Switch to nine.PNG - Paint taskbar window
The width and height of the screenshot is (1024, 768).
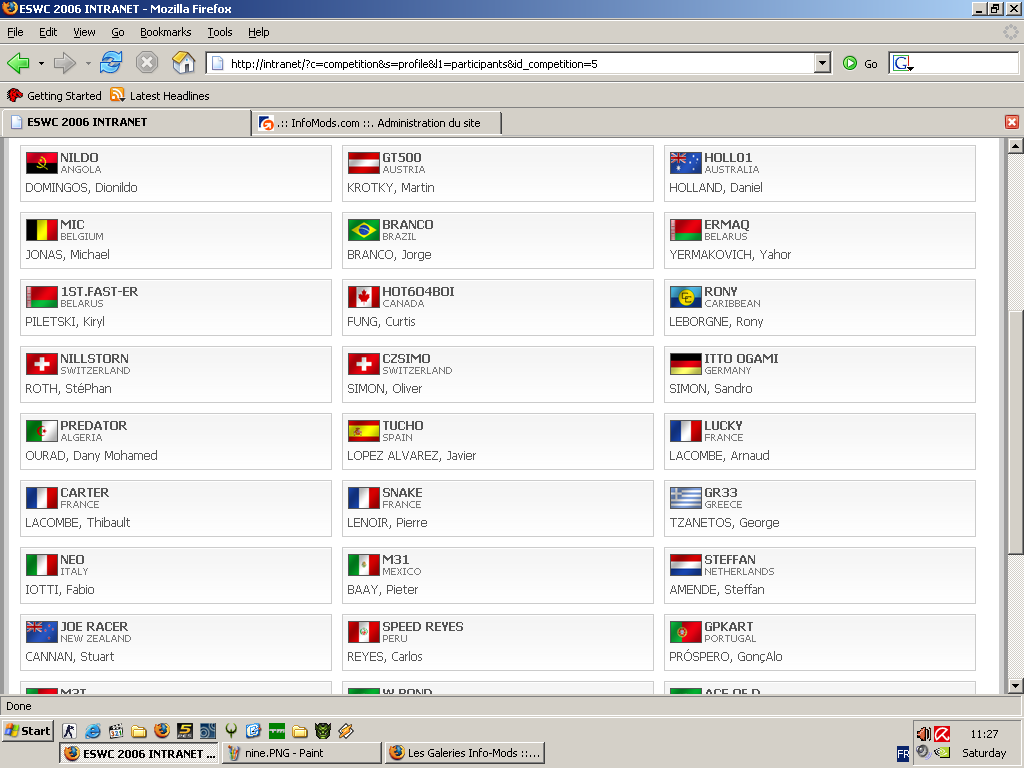(x=302, y=753)
